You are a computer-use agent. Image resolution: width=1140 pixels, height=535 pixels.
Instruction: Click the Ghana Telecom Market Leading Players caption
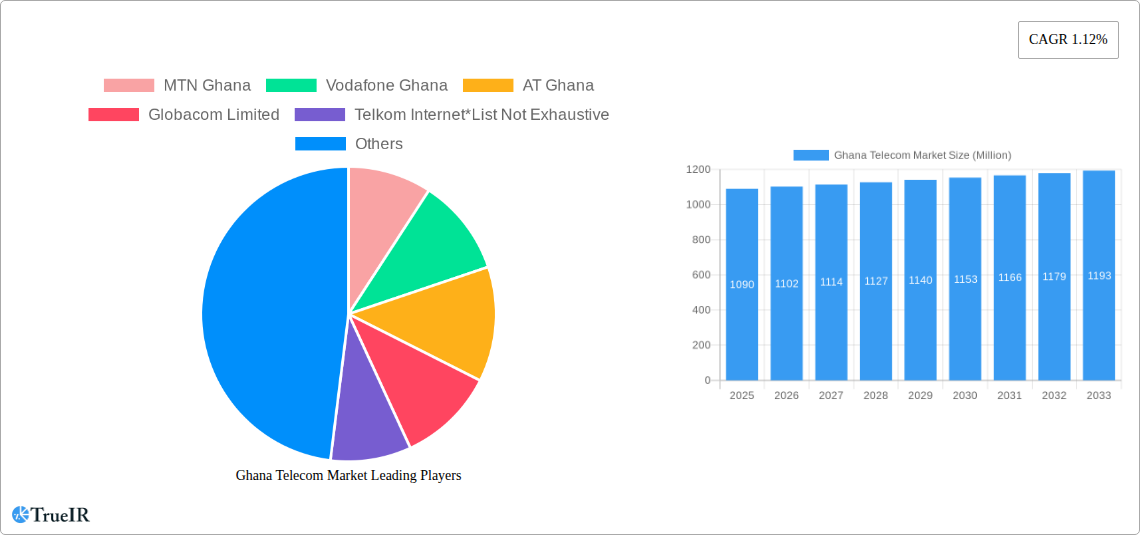[x=348, y=475]
